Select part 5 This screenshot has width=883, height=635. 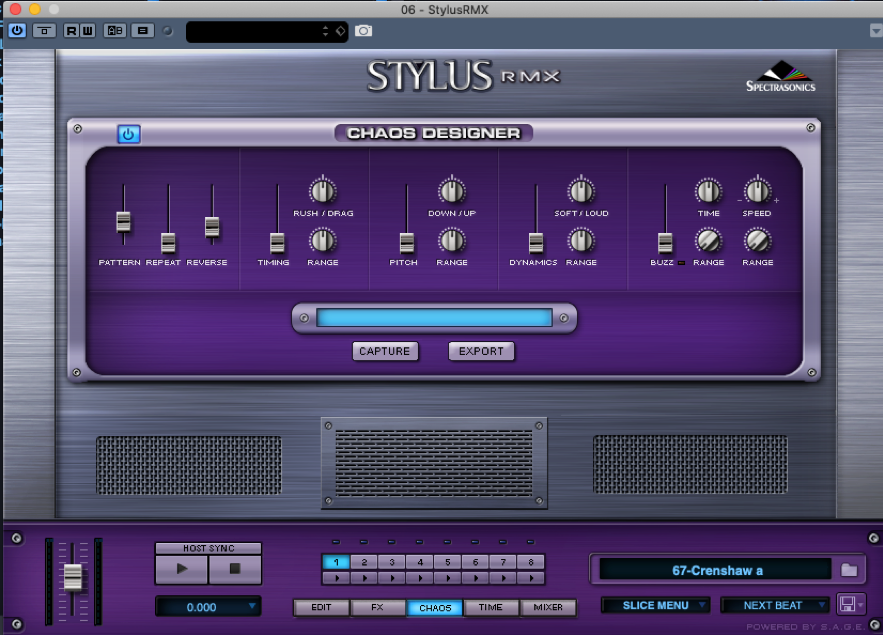(448, 562)
